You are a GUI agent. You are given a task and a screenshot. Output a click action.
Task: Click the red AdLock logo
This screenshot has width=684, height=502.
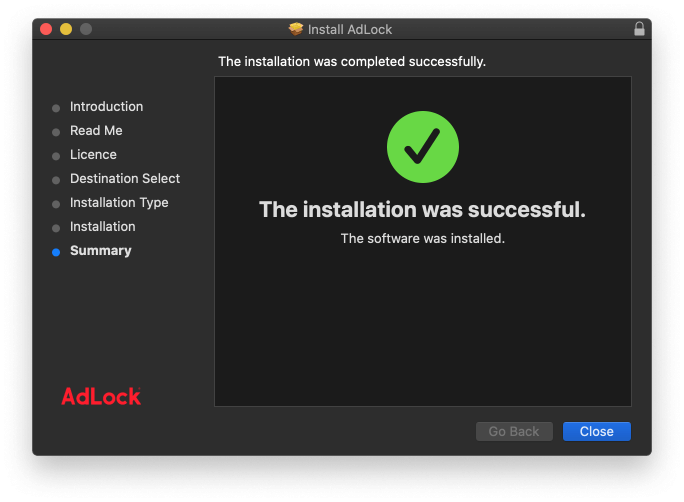tap(101, 396)
